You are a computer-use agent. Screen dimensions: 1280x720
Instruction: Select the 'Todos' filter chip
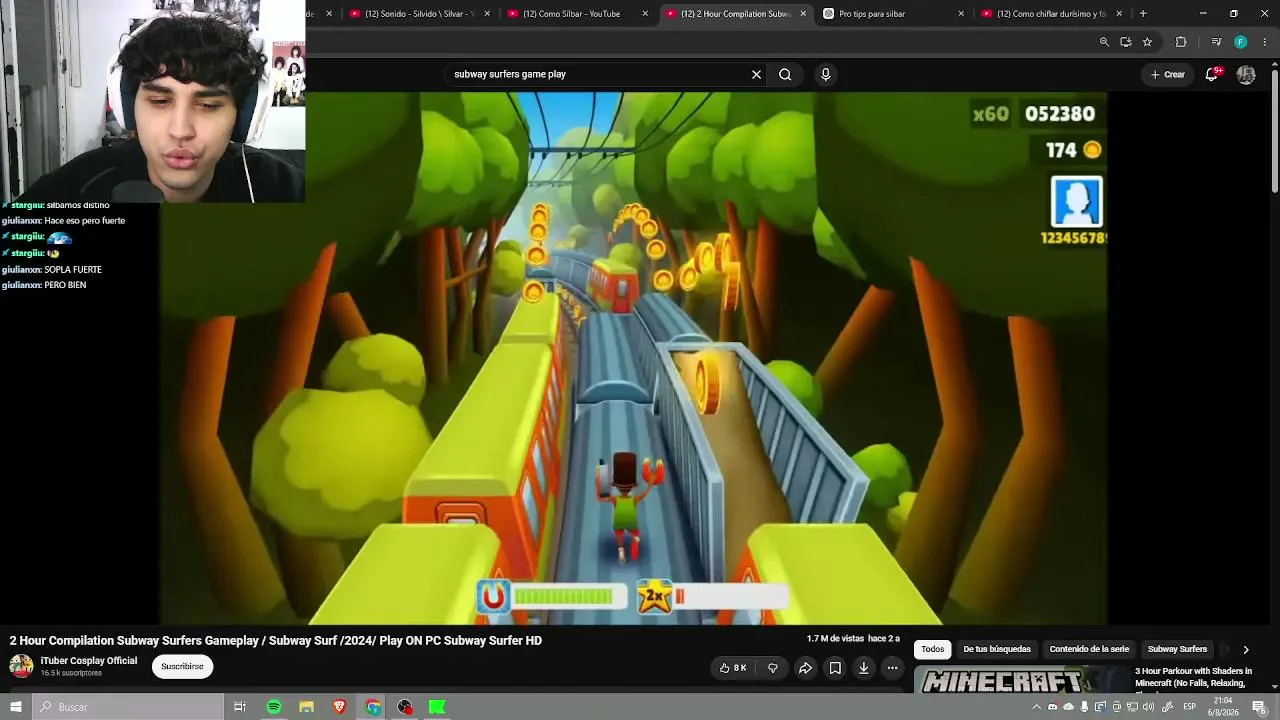(x=933, y=649)
